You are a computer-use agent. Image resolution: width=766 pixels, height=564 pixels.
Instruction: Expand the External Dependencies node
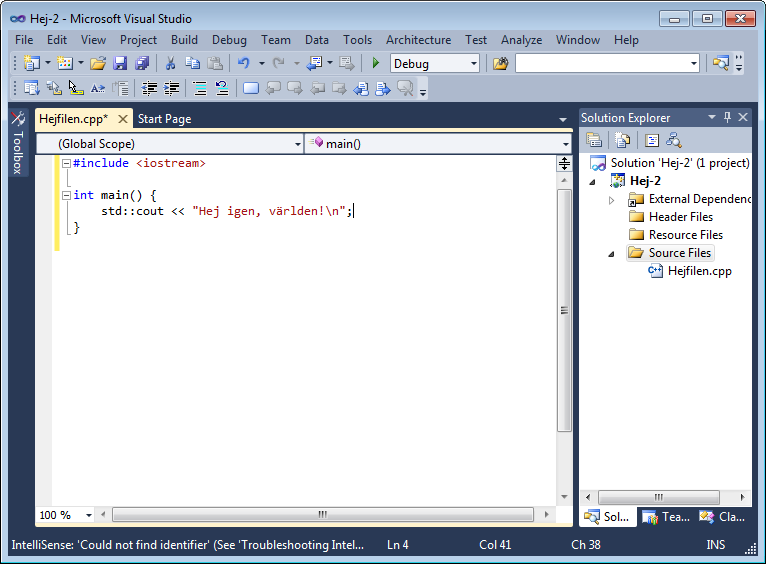tap(611, 200)
